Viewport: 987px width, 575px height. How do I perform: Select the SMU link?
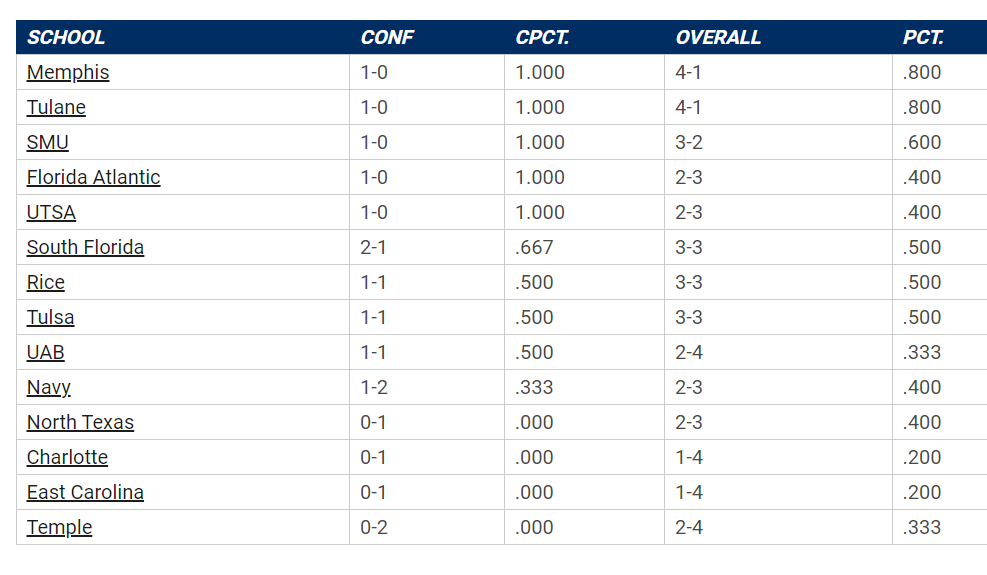point(48,142)
